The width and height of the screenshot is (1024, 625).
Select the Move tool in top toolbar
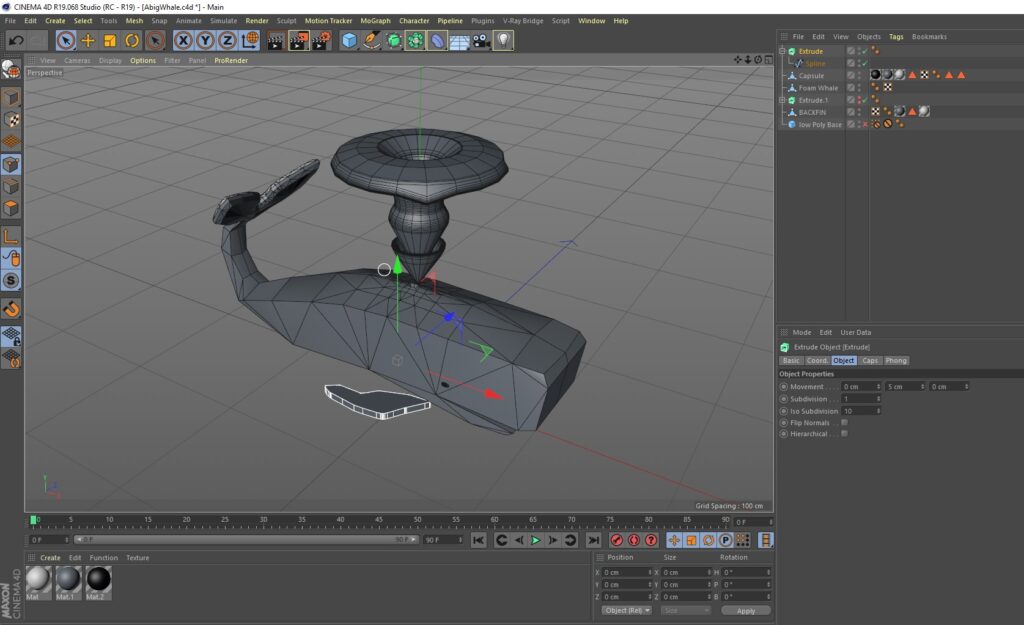pos(88,40)
